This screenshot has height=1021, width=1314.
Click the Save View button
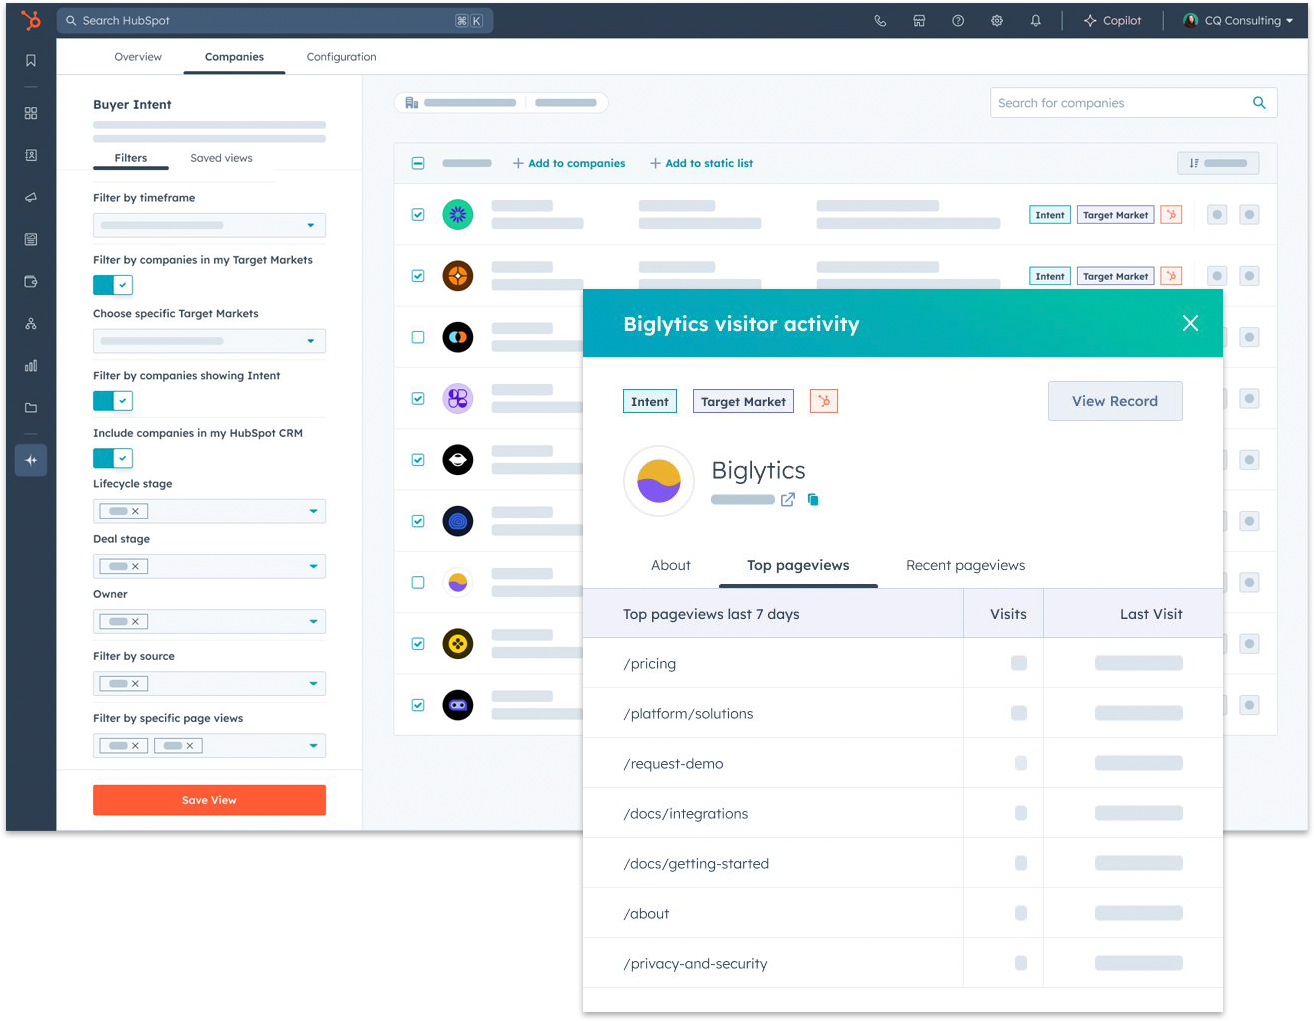point(209,800)
